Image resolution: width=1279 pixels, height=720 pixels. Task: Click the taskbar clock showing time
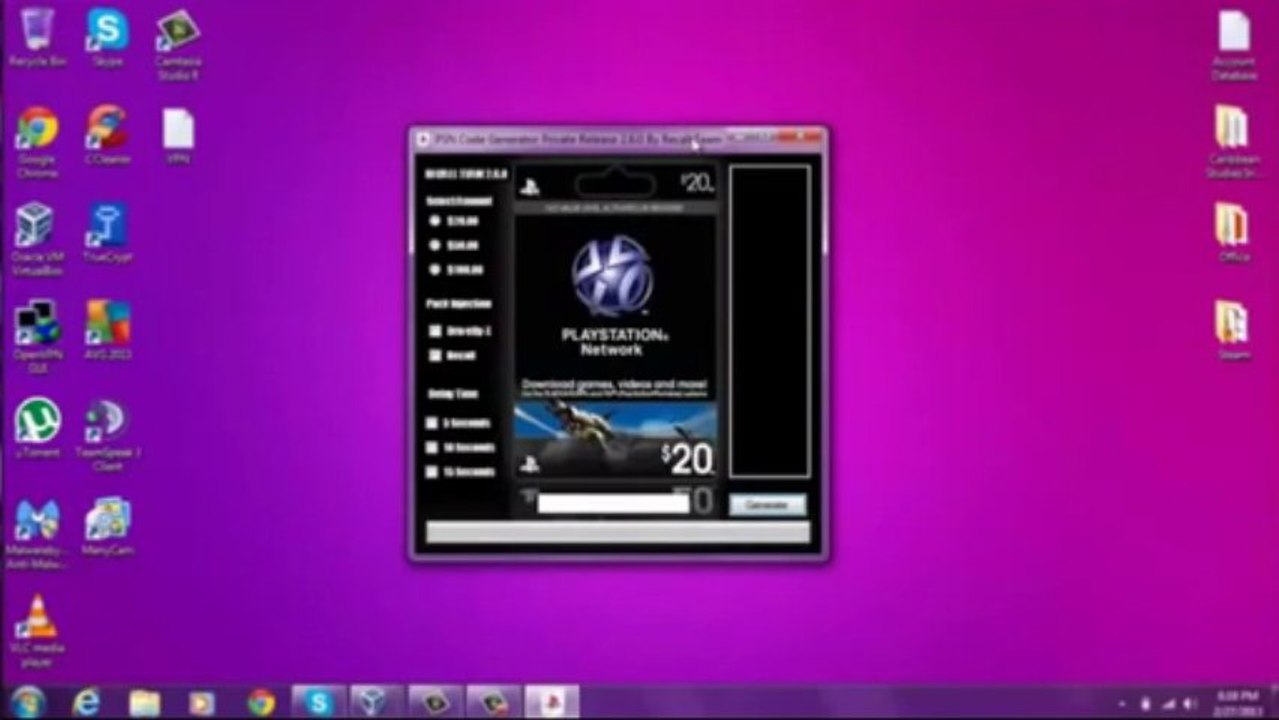[1237, 703]
